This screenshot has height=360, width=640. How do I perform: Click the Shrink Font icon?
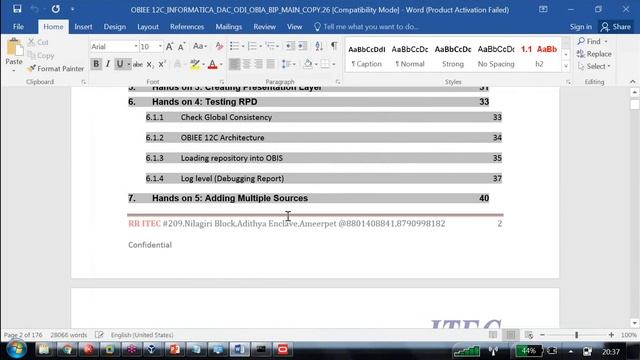click(182, 47)
